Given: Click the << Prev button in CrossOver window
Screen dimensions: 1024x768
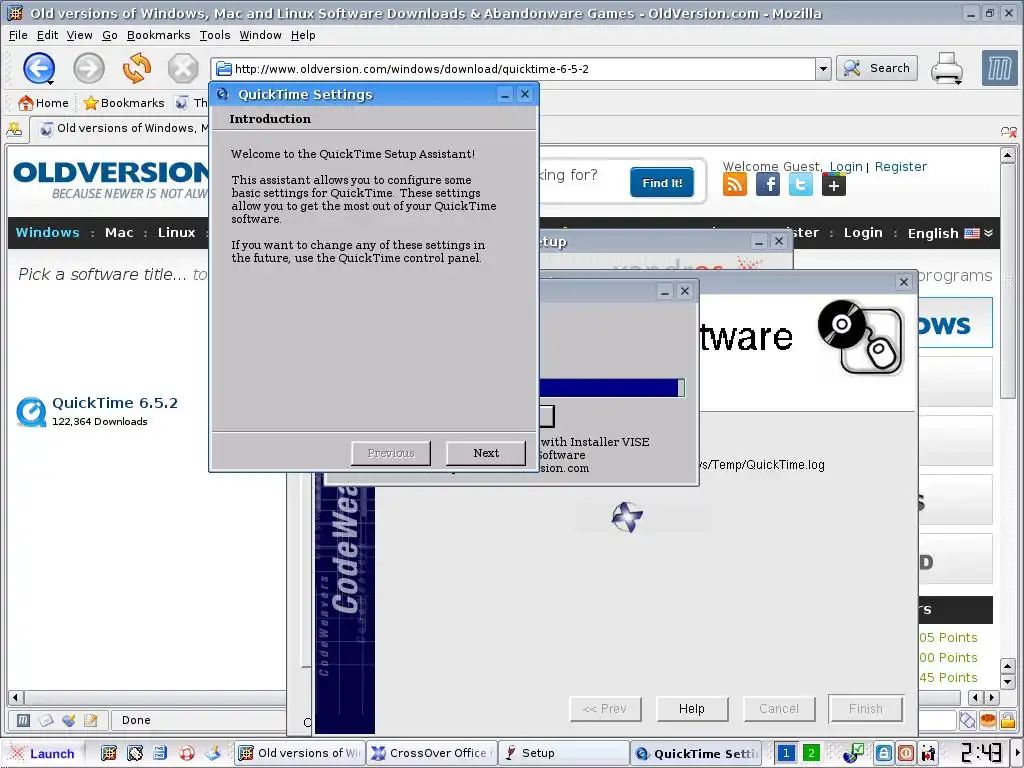Looking at the screenshot, I should pyautogui.click(x=605, y=709).
